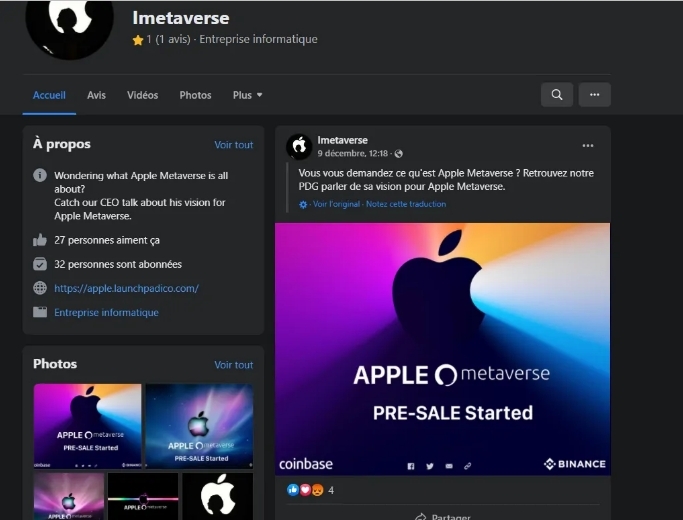
Task: Open the first purple-orange Apple photo thumbnail
Action: (88, 426)
